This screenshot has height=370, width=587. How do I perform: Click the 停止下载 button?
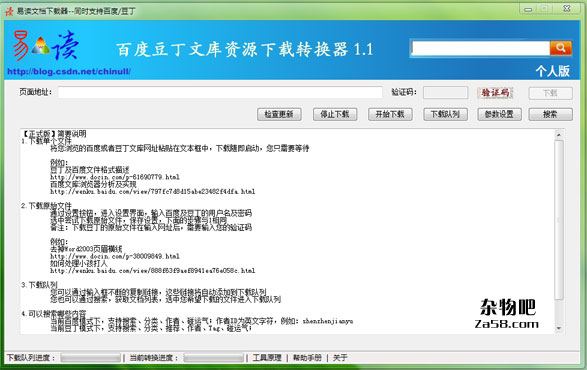click(335, 114)
